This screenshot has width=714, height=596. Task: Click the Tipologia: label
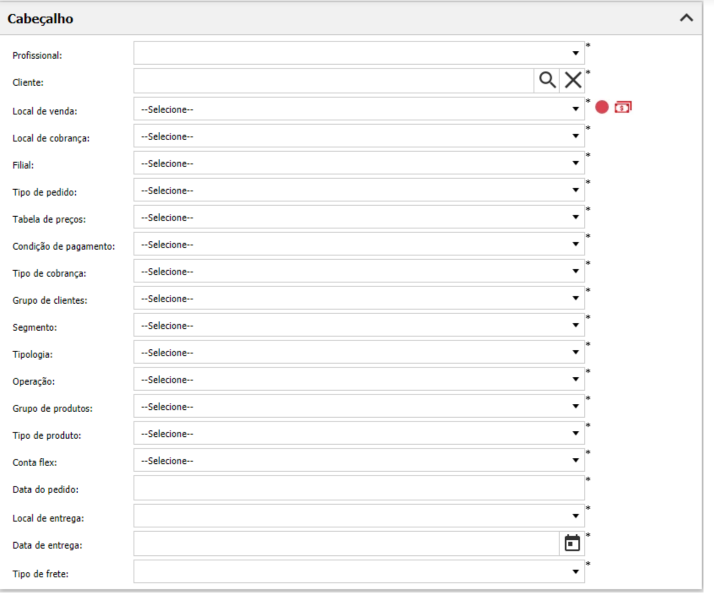[33, 354]
